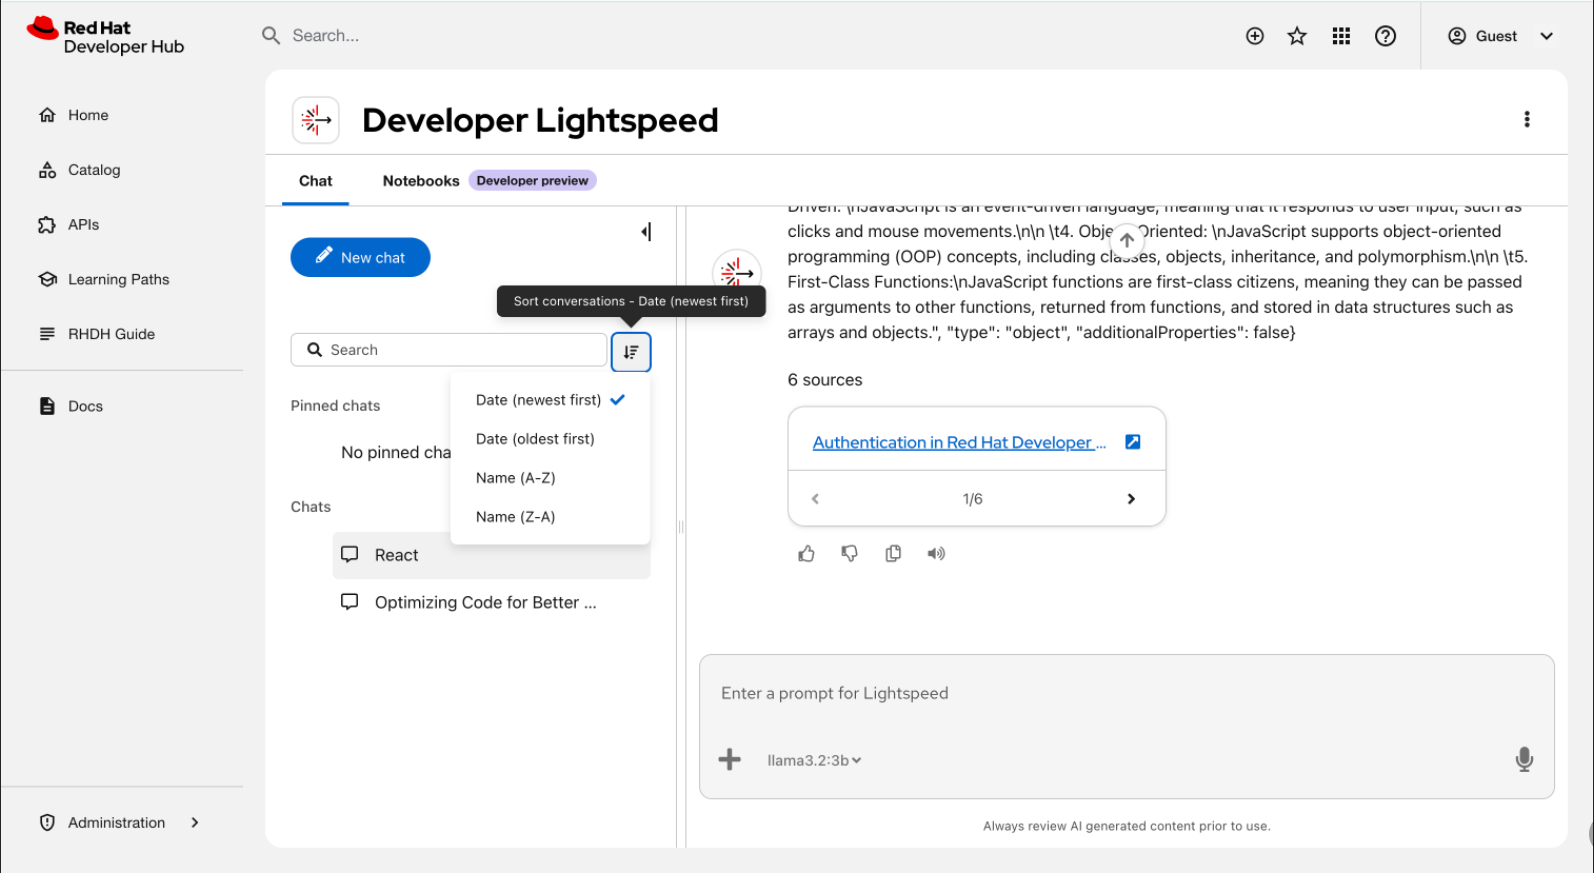Screen dimensions: 1594x873
Task: Open the help question mark icon
Action: pyautogui.click(x=1385, y=36)
